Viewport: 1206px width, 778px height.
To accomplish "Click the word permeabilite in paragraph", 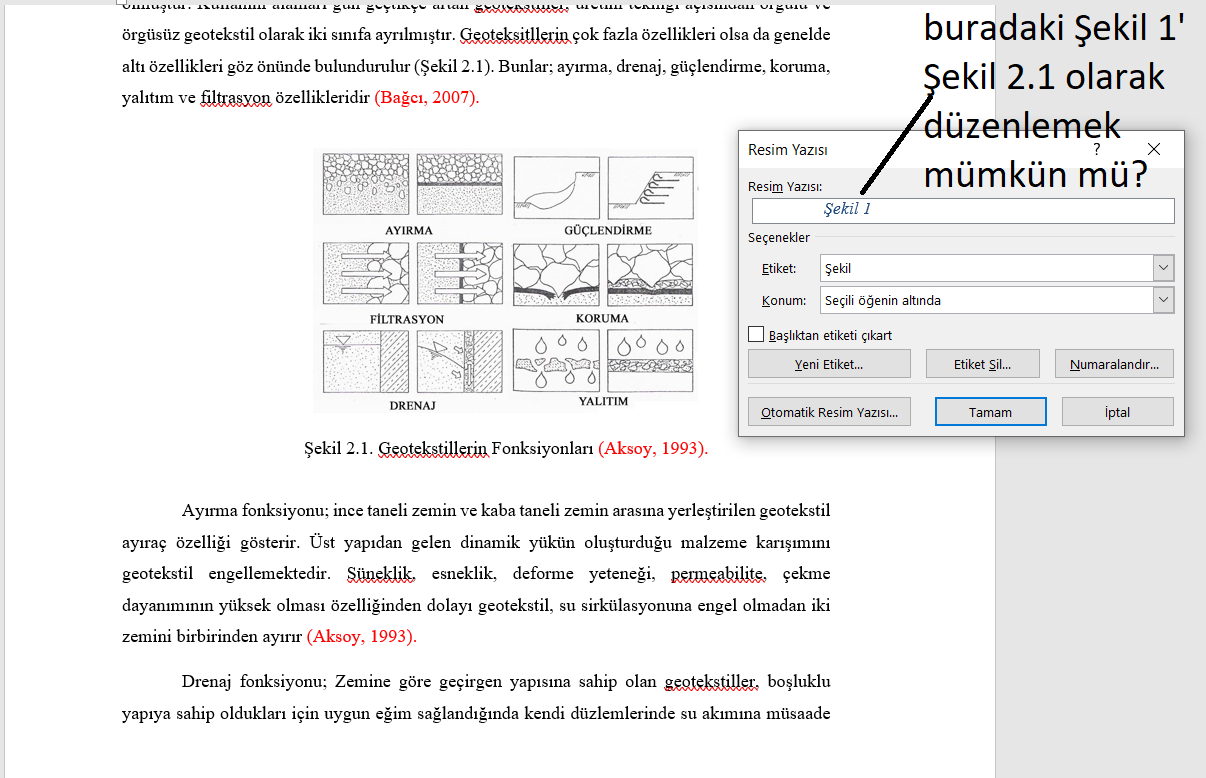I will (718, 574).
